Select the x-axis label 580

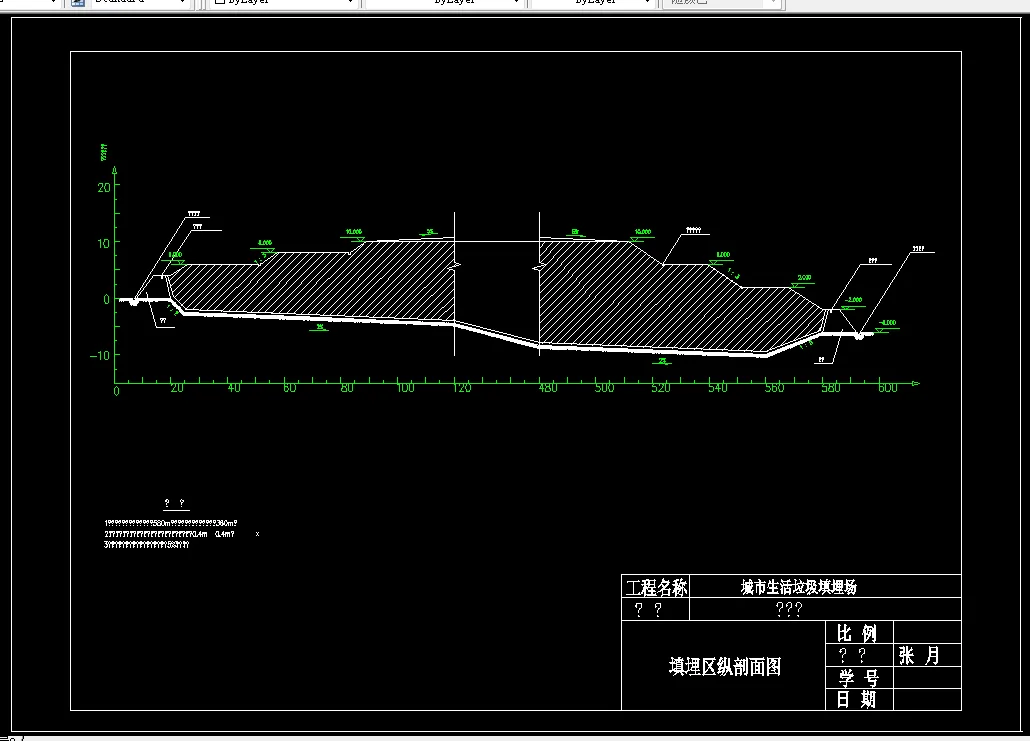tap(831, 388)
